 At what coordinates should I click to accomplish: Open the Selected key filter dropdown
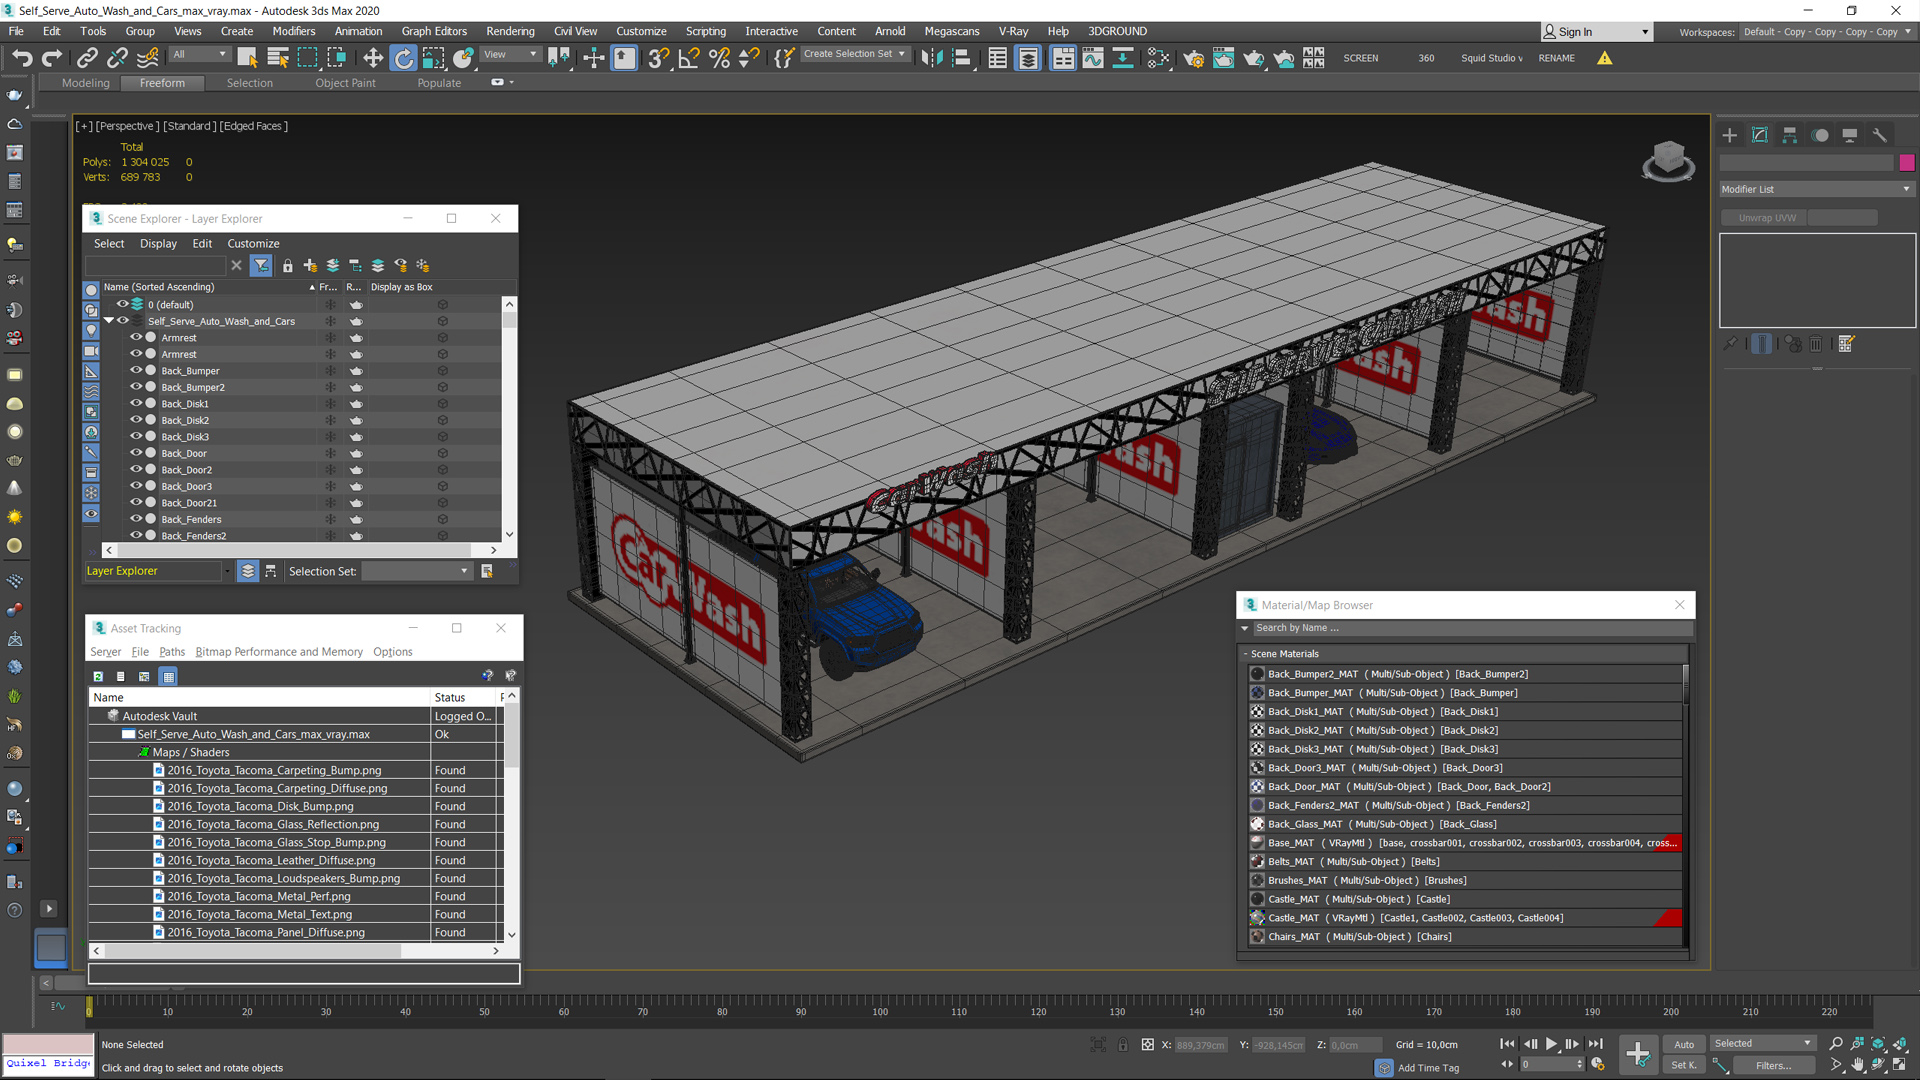[1763, 1043]
